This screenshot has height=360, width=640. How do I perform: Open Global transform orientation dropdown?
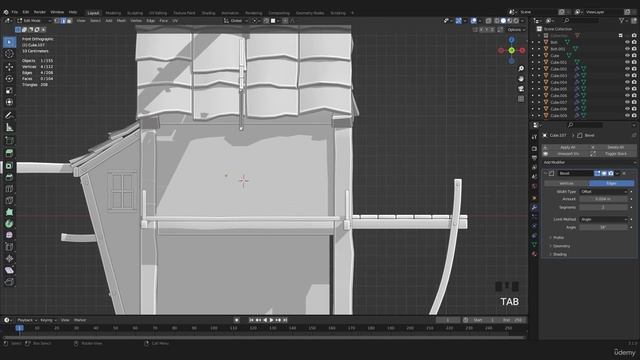coord(236,20)
